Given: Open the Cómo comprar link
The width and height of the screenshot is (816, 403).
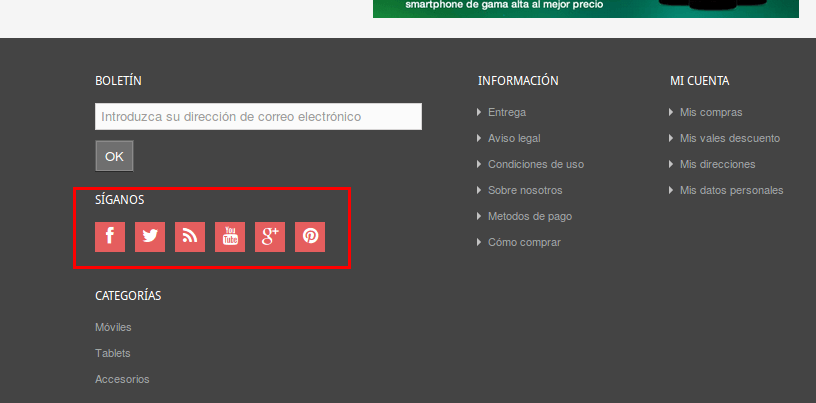Looking at the screenshot, I should (x=524, y=243).
